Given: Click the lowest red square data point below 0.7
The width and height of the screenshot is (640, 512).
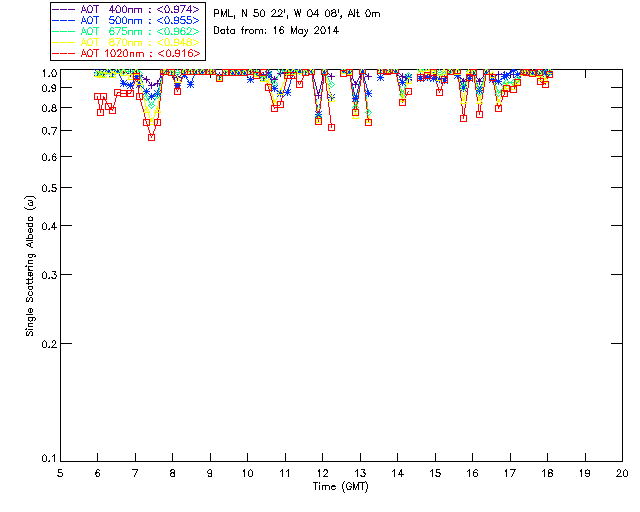Looking at the screenshot, I should point(151,138).
